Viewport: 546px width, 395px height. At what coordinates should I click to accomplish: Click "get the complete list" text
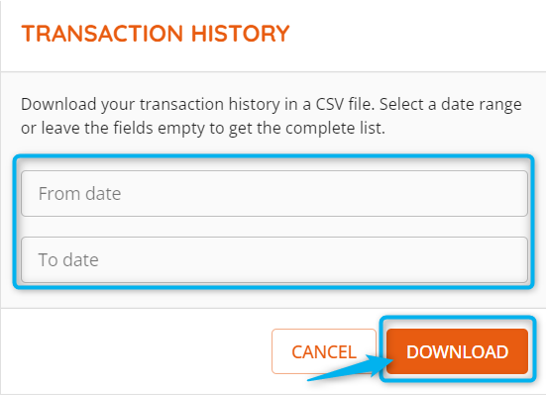tap(306, 128)
